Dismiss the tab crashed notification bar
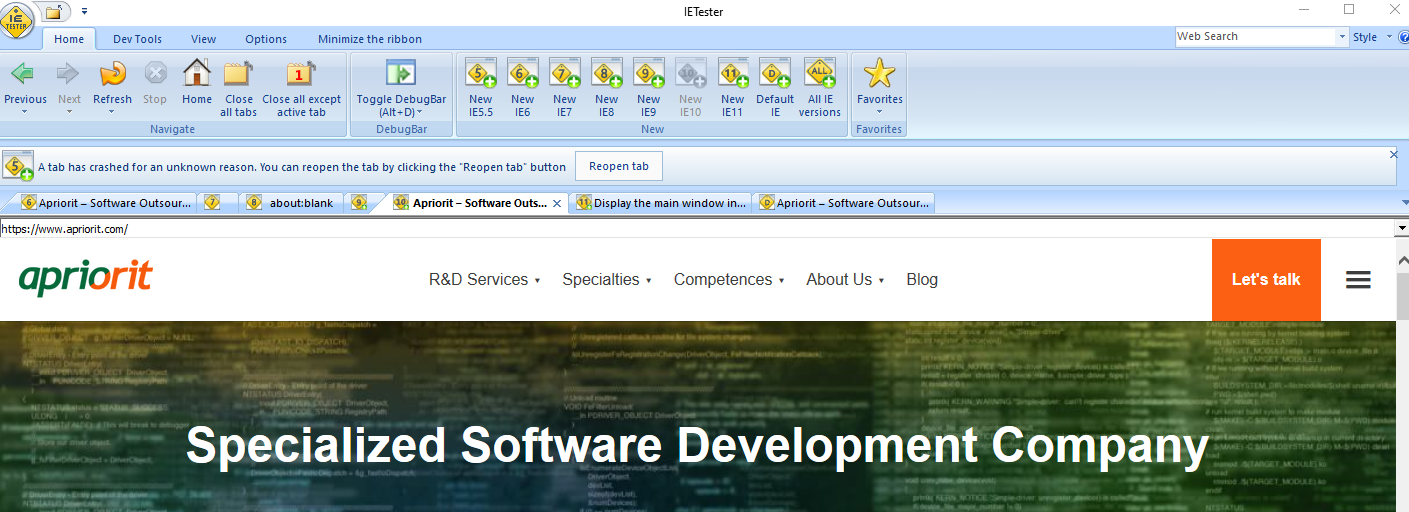This screenshot has height=512, width=1409. point(1394,155)
